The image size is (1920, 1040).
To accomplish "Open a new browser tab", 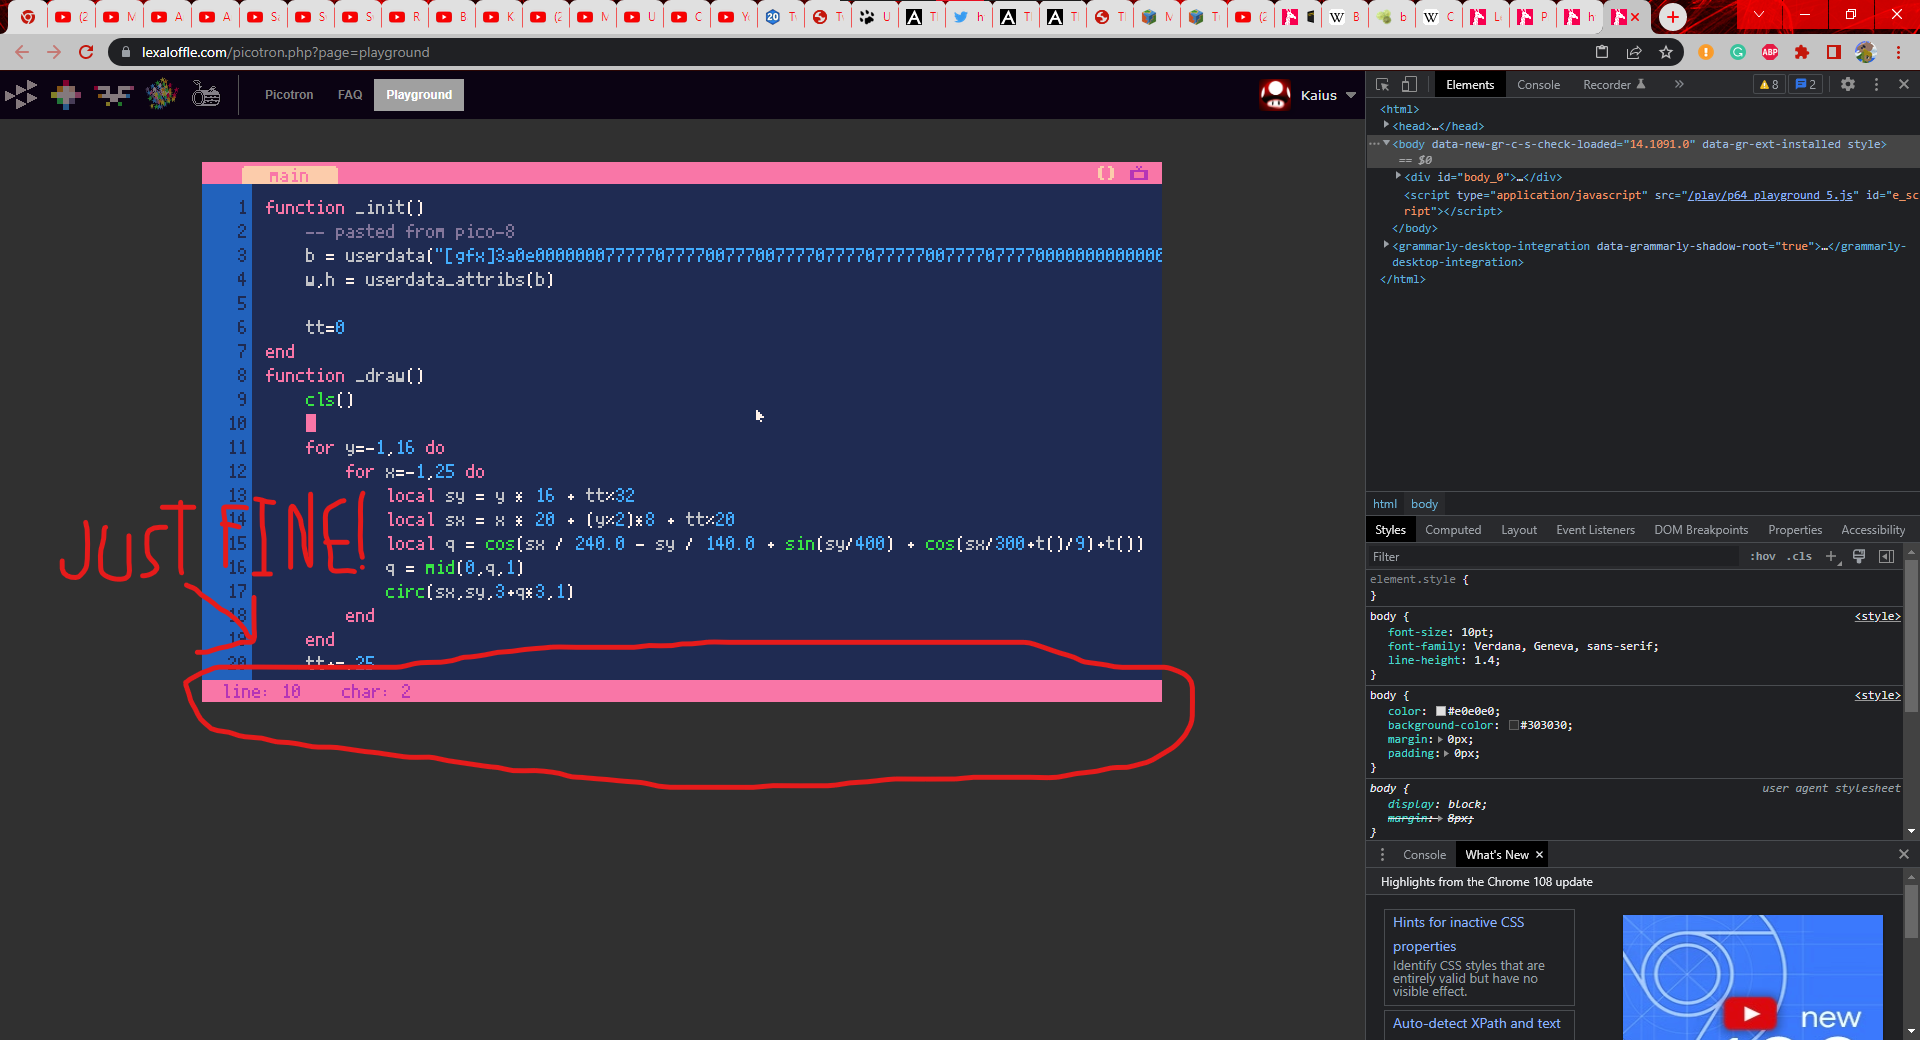I will coord(1672,16).
